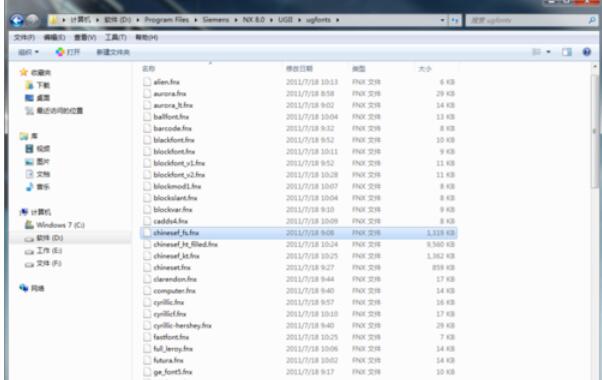This screenshot has width=602, height=380.
Task: Click the Favorites star icon
Action: 24,72
